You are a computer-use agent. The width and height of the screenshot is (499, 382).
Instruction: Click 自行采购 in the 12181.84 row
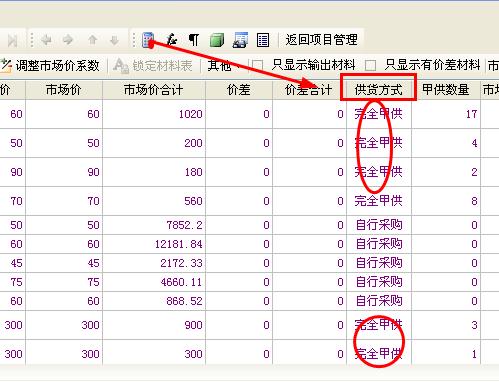pyautogui.click(x=379, y=244)
